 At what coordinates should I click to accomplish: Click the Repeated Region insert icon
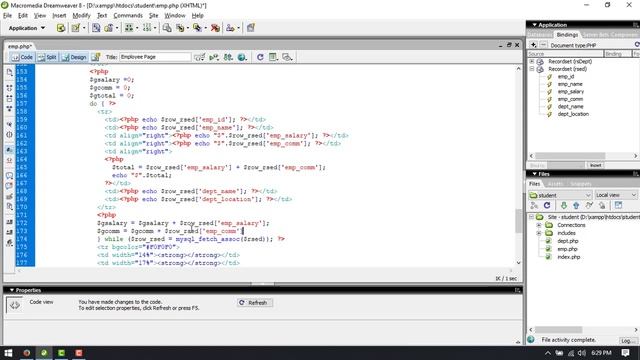(x=96, y=28)
